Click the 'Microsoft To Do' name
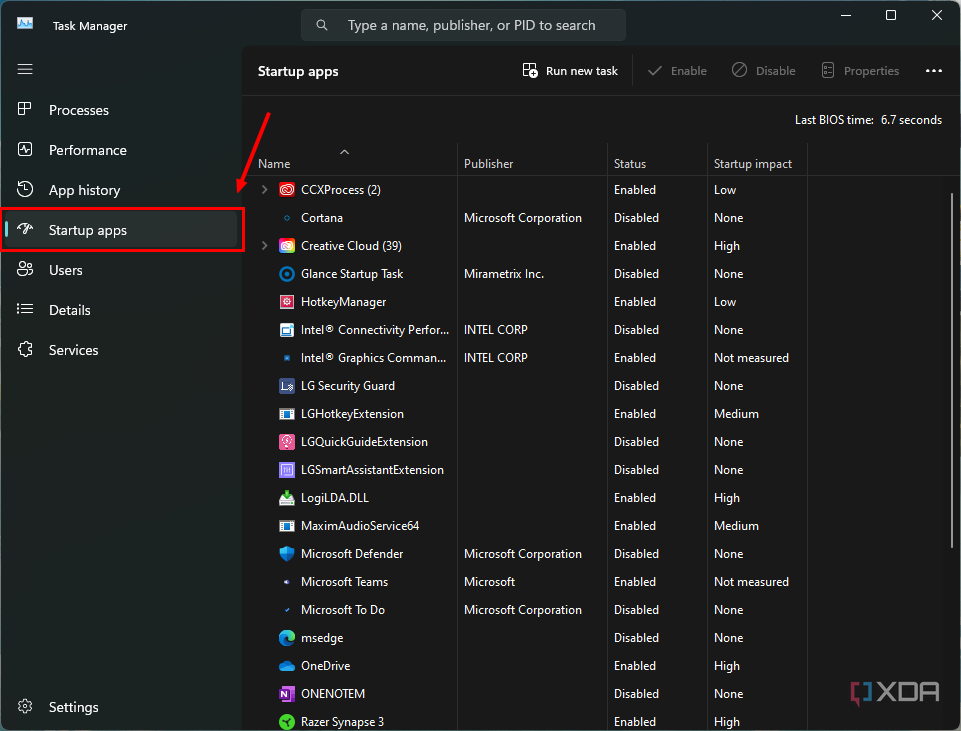The image size is (961, 731). 343,610
